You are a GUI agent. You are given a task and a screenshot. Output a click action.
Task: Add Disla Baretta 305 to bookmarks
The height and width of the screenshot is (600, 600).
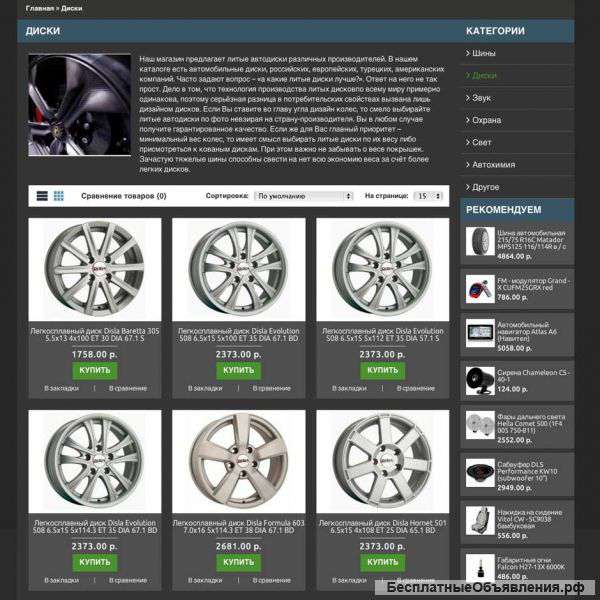click(62, 388)
